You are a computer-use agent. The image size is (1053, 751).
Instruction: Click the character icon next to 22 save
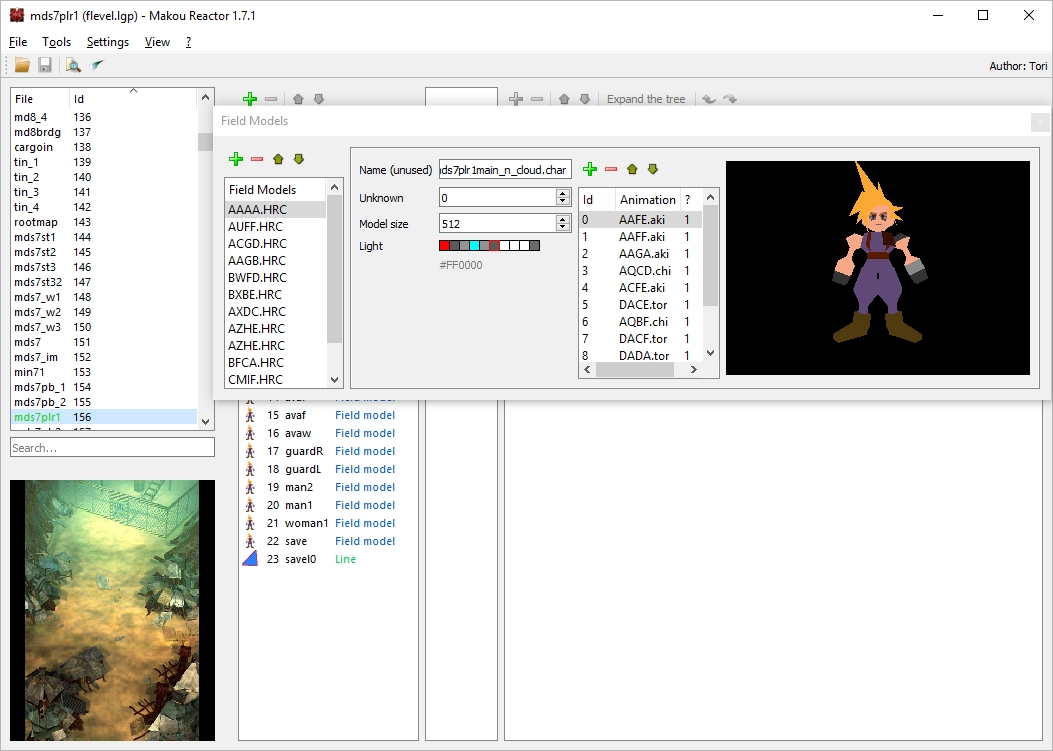[250, 541]
